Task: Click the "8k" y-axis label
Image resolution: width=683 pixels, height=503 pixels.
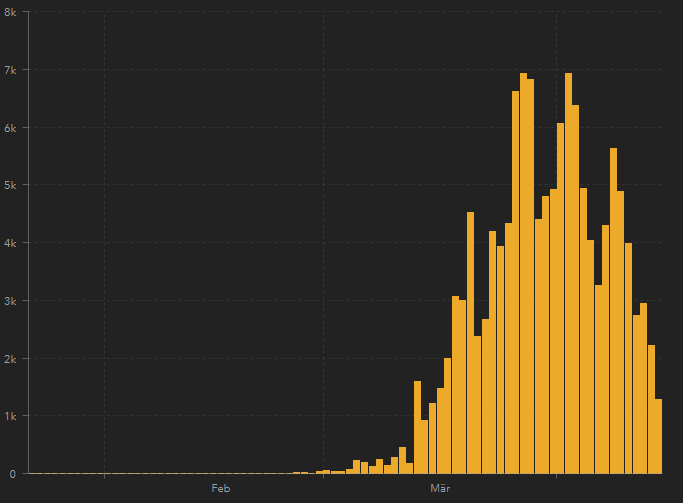Action: [x=10, y=12]
